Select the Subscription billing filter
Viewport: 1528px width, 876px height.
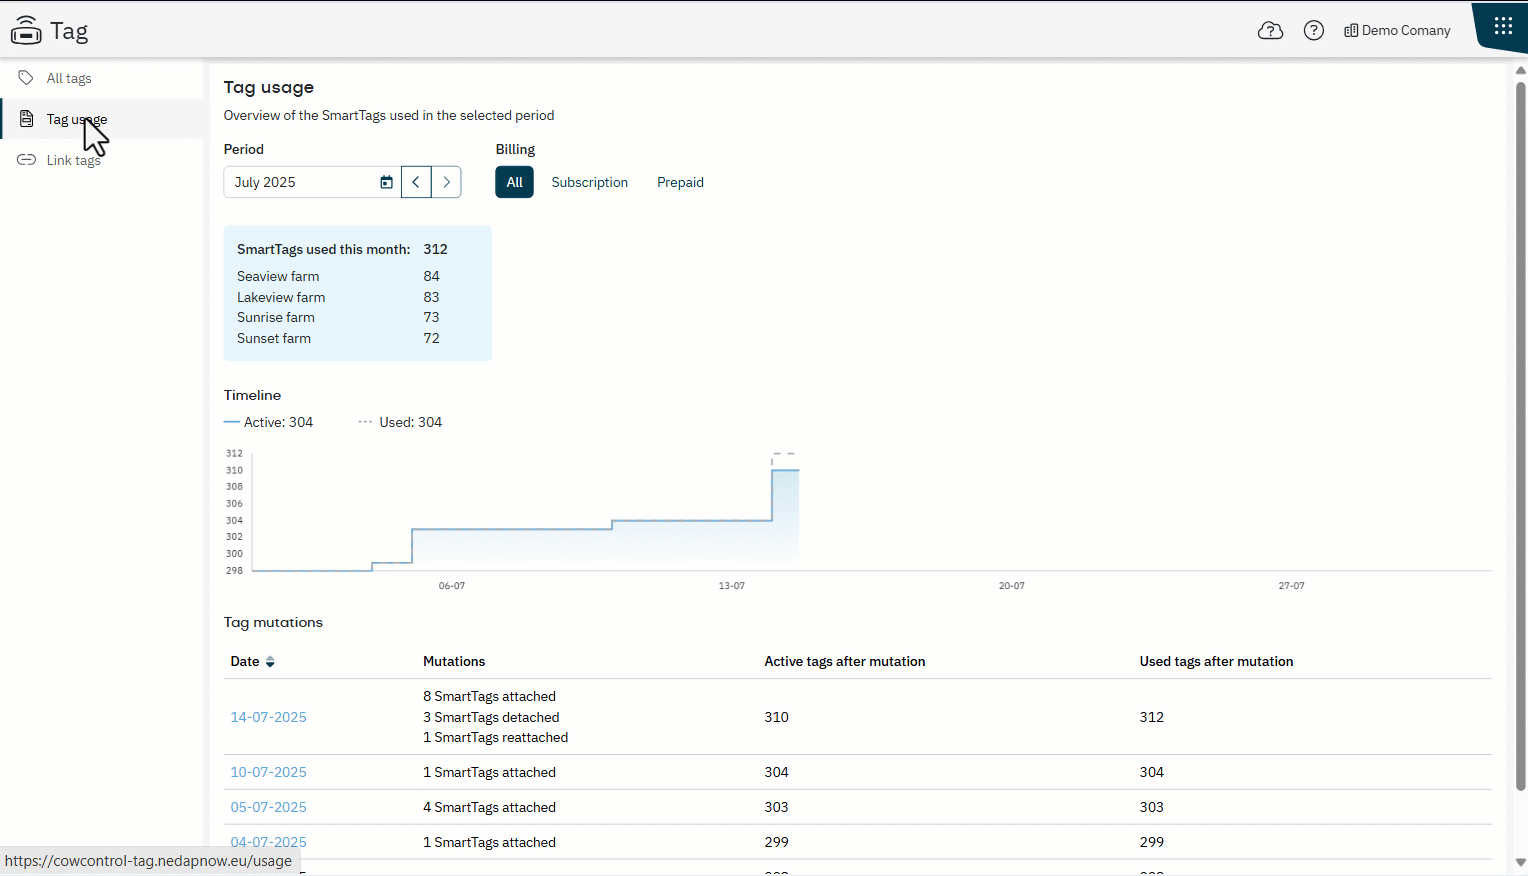point(590,182)
